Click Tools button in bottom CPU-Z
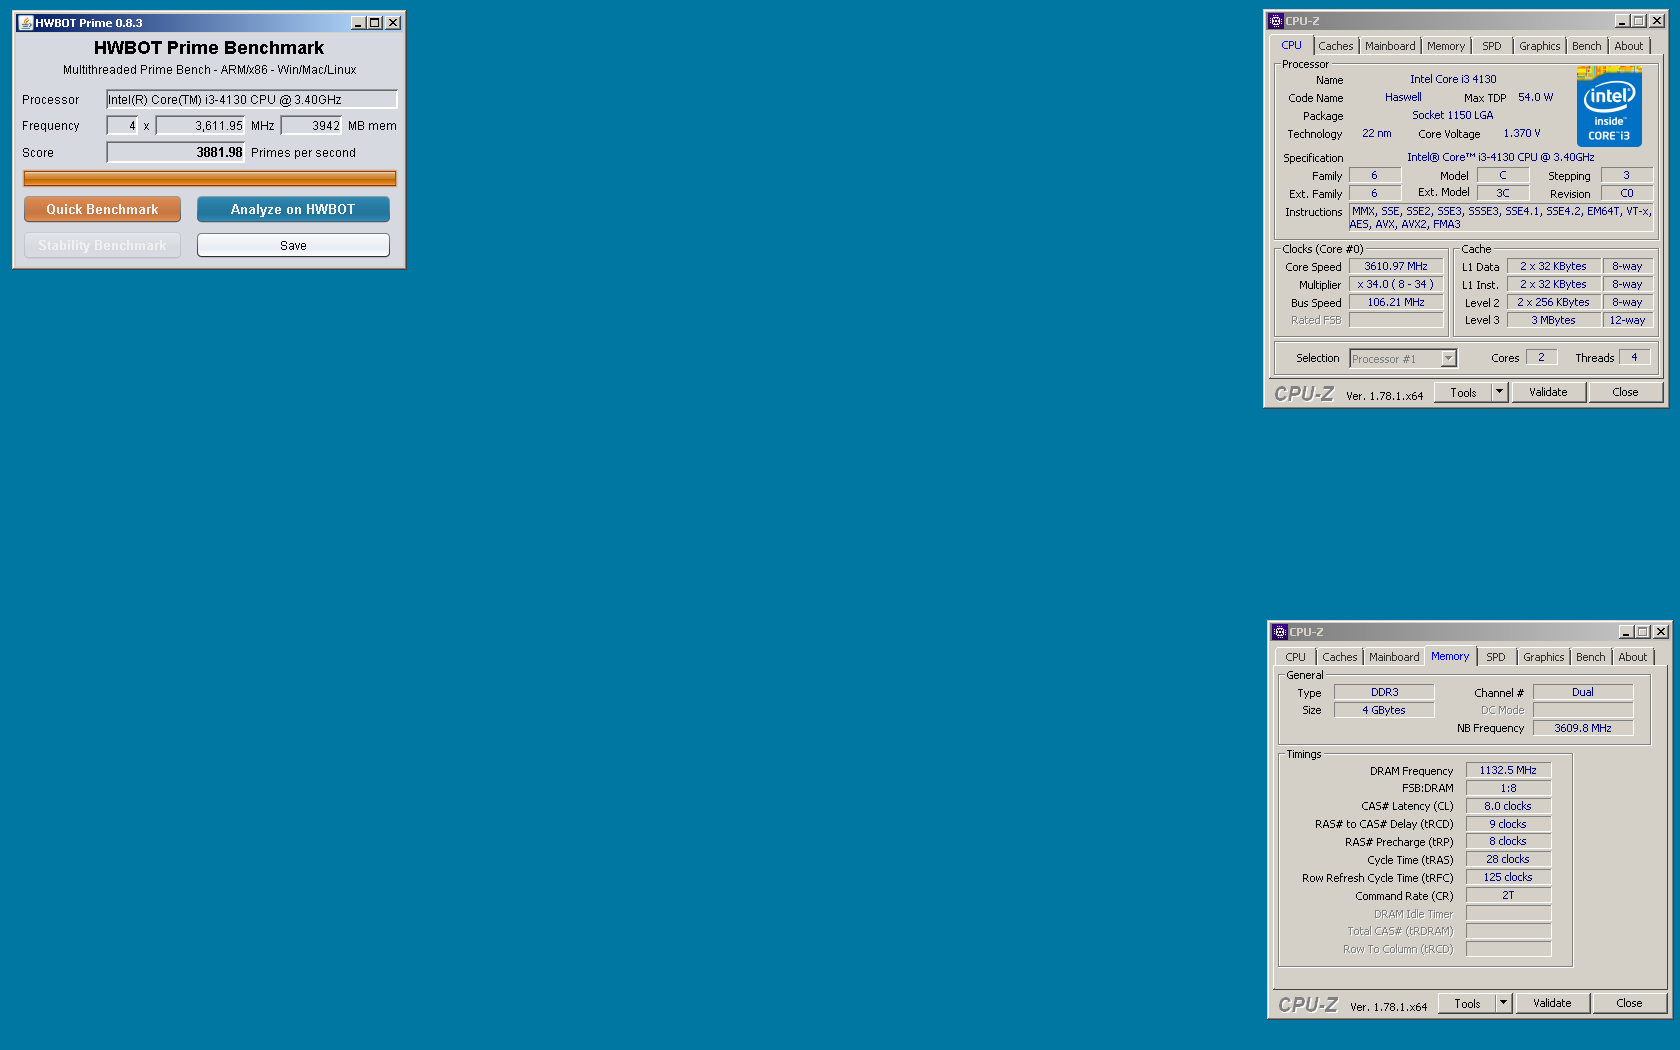Viewport: 1680px width, 1050px height. click(1468, 1003)
